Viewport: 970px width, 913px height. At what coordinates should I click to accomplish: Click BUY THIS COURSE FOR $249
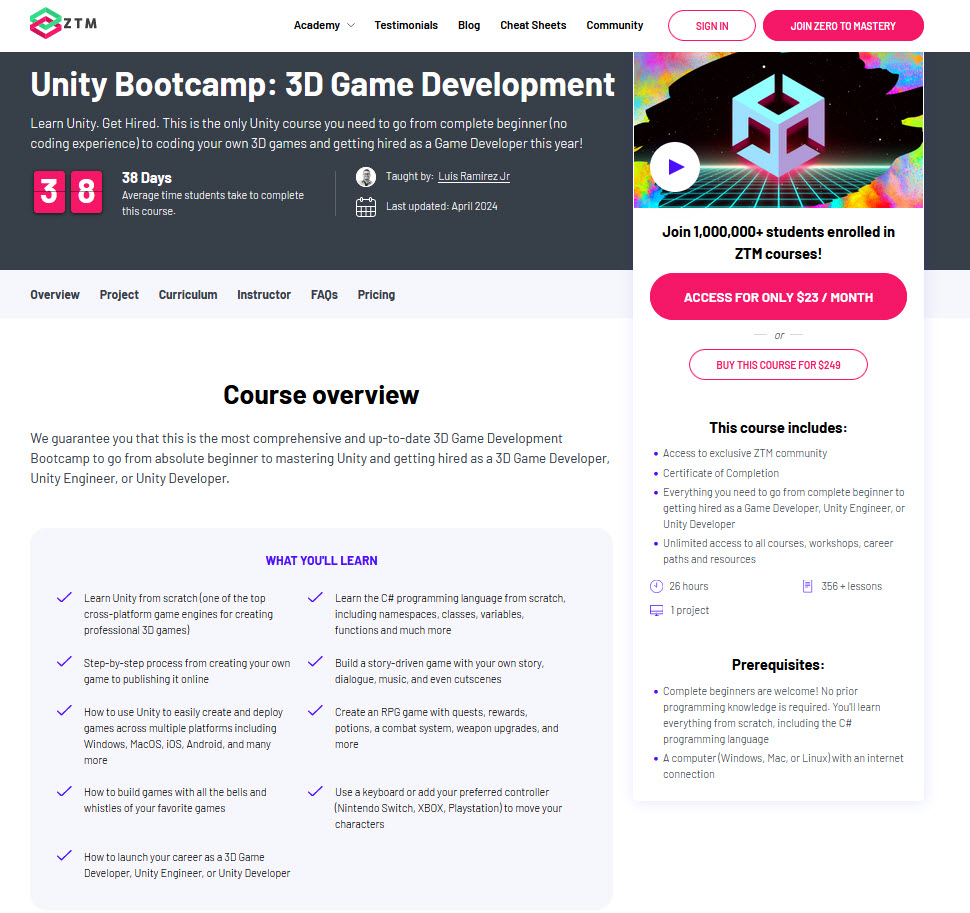778,365
